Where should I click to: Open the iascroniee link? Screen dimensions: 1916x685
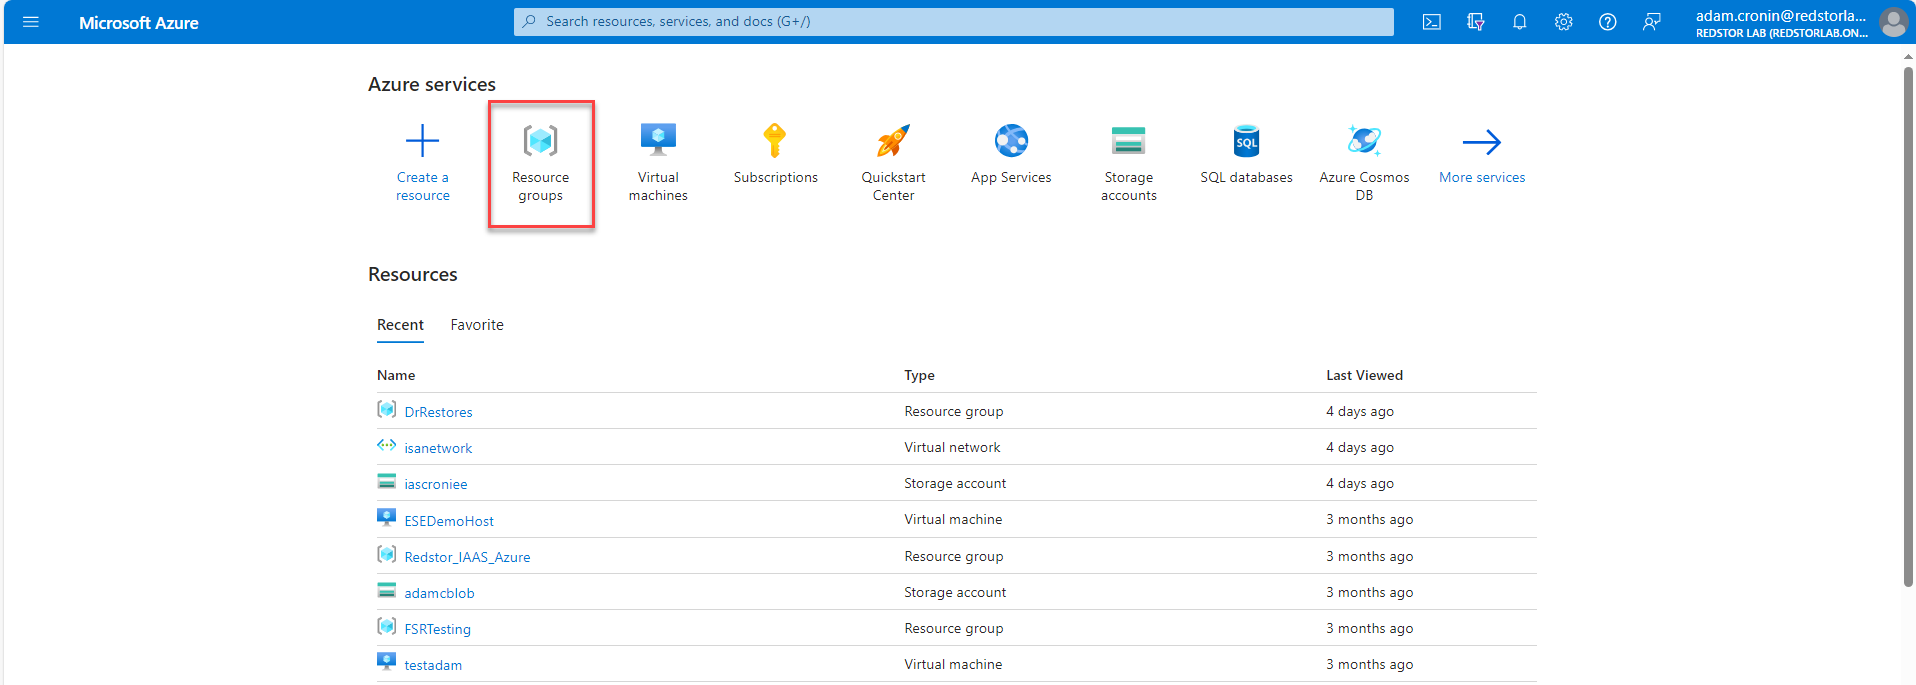pyautogui.click(x=435, y=484)
